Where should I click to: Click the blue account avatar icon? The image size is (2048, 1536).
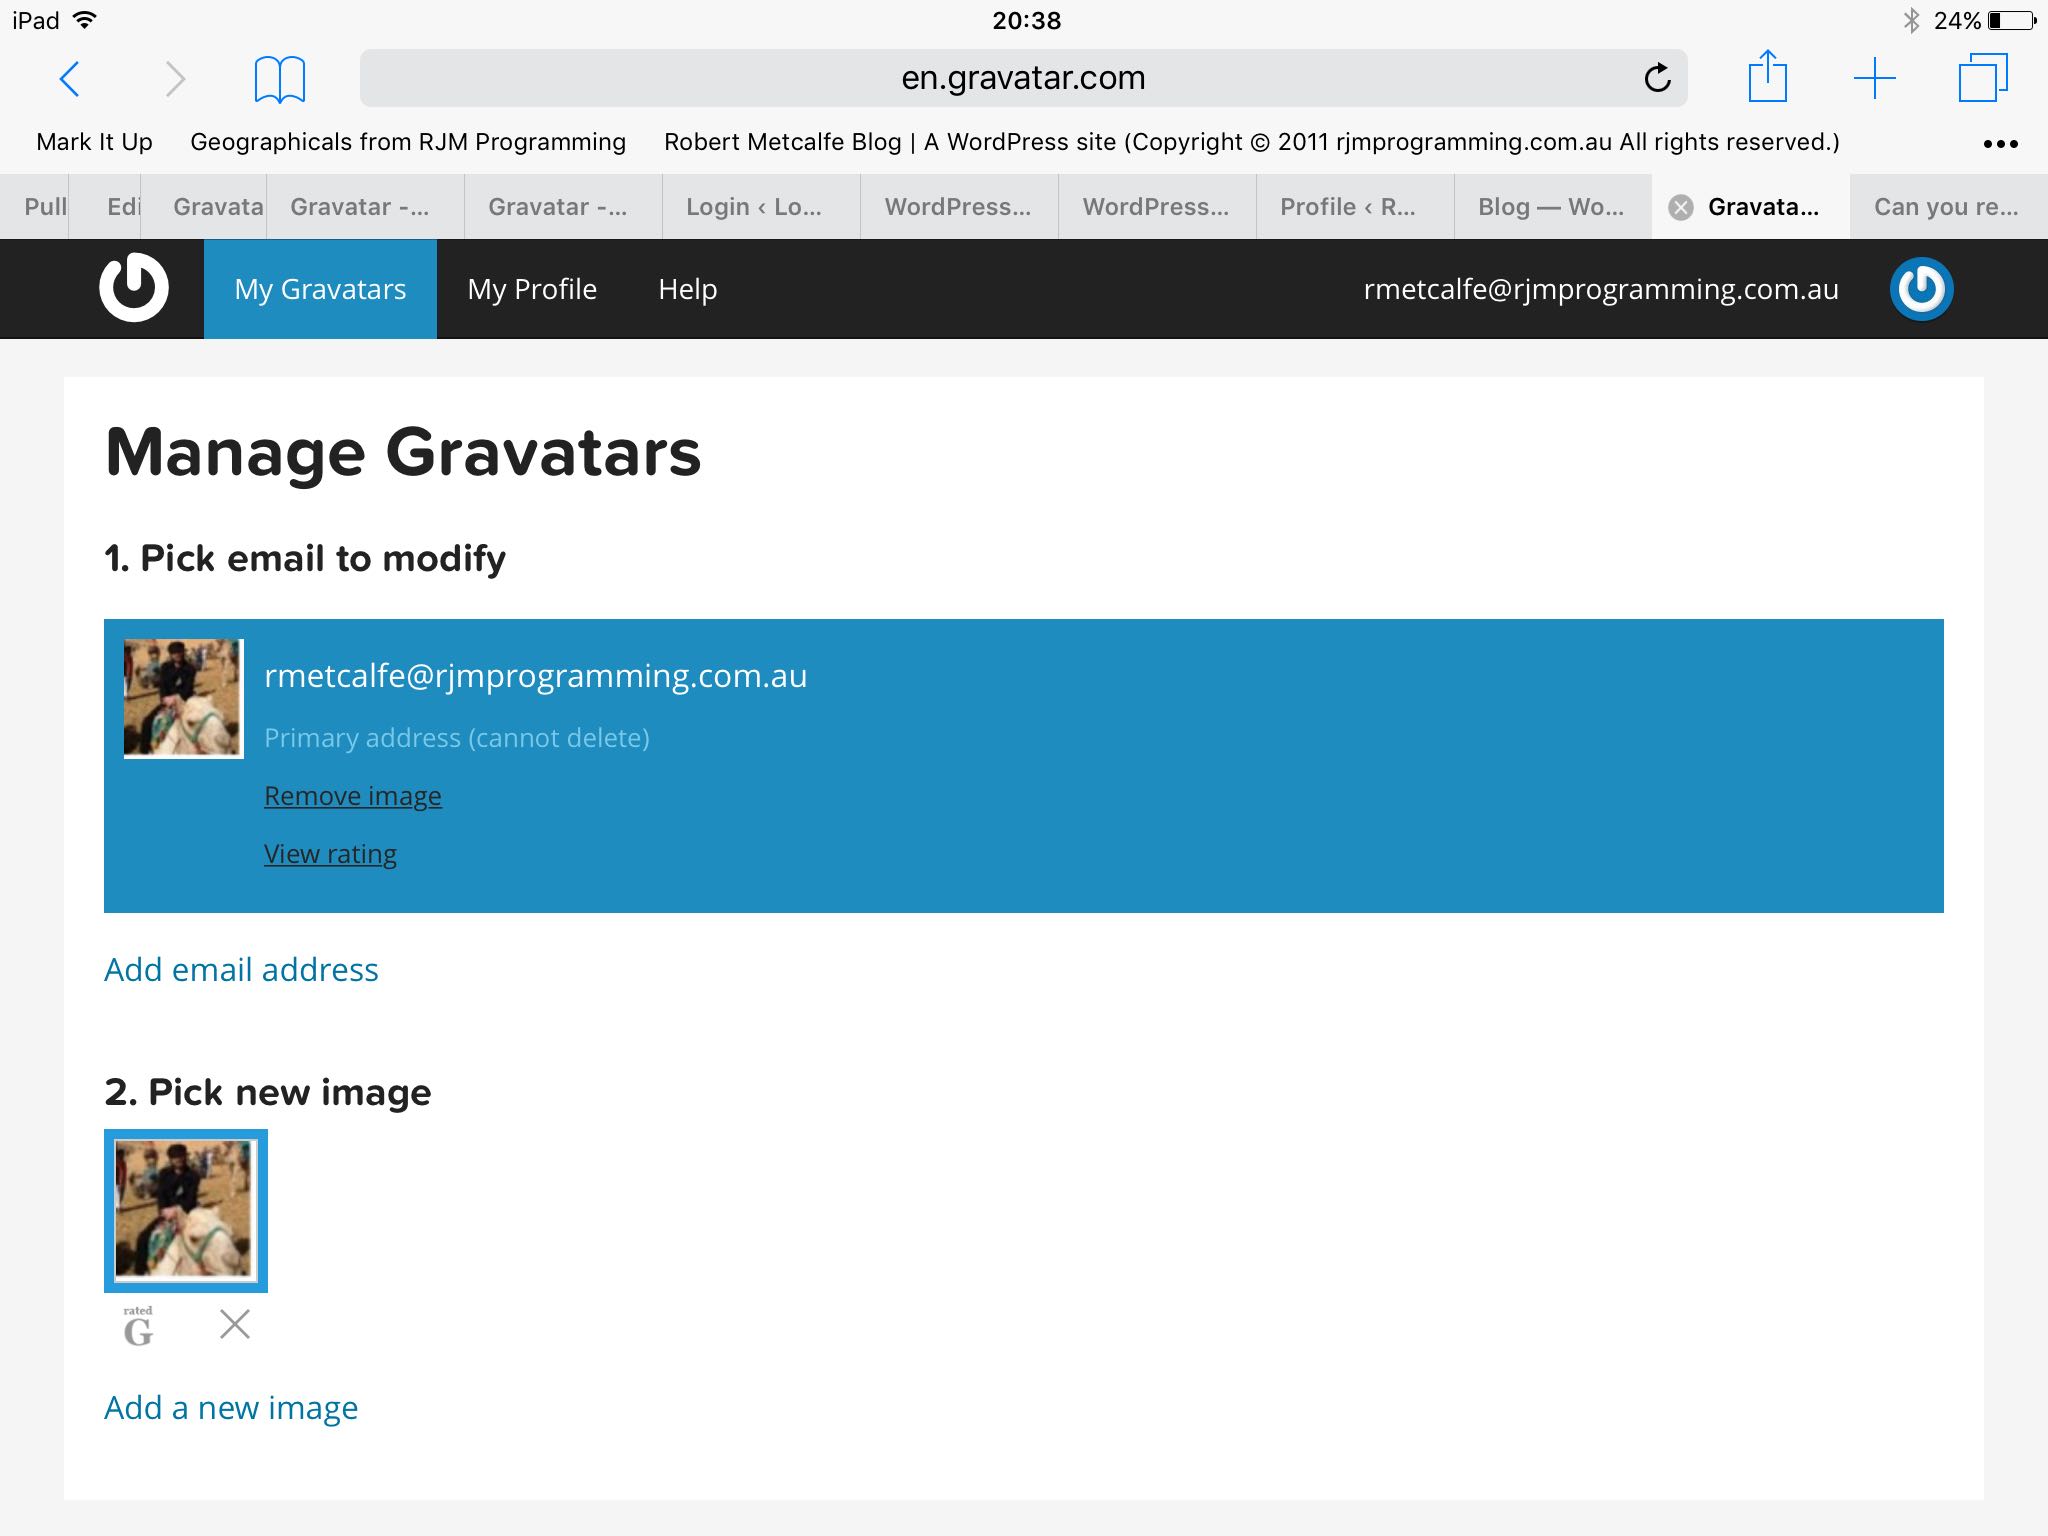click(1921, 289)
